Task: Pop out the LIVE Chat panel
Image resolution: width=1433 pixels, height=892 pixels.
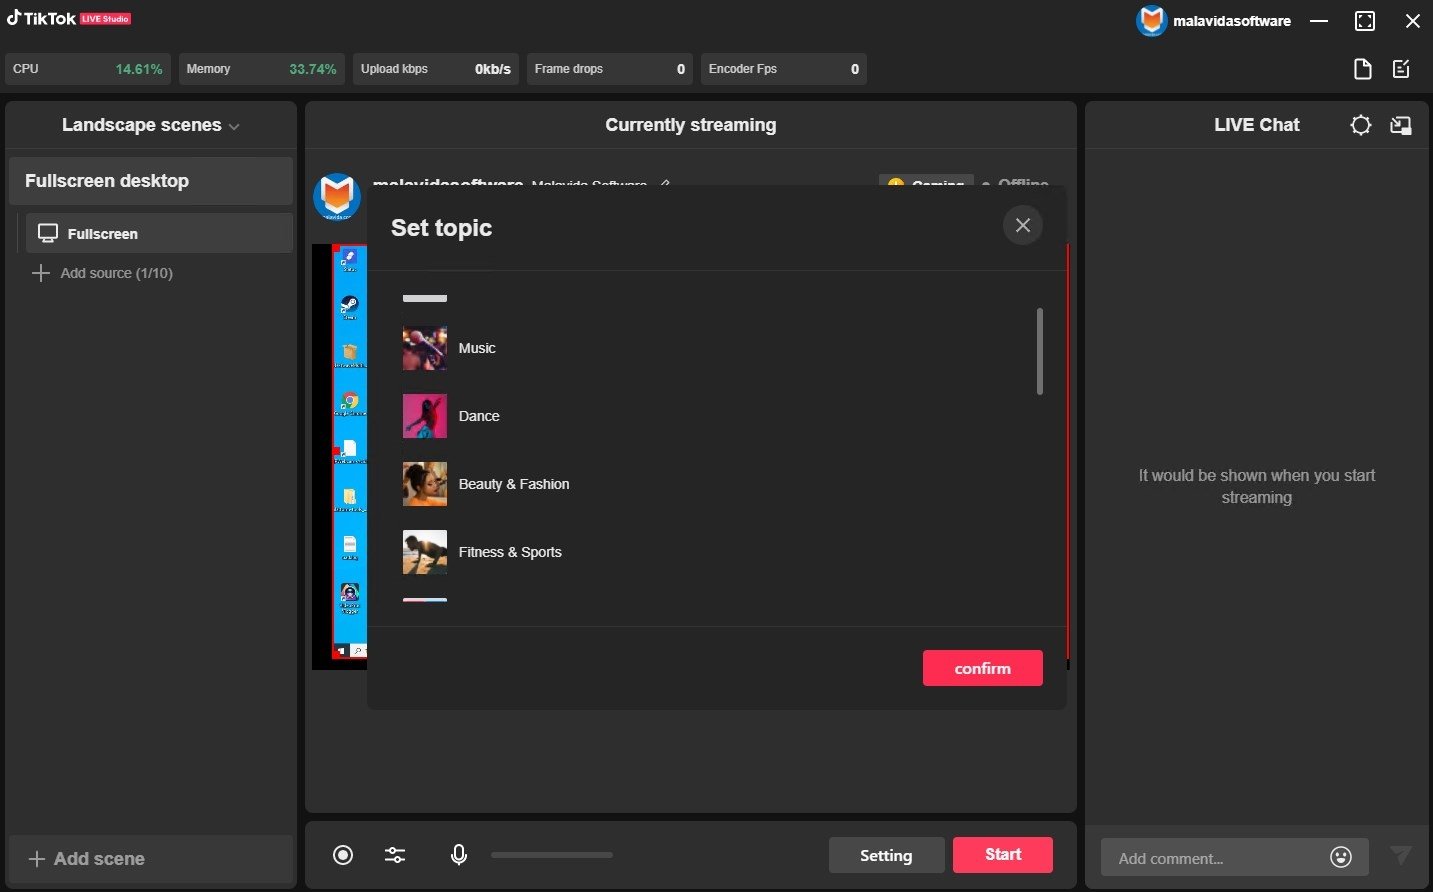Action: [x=1400, y=125]
